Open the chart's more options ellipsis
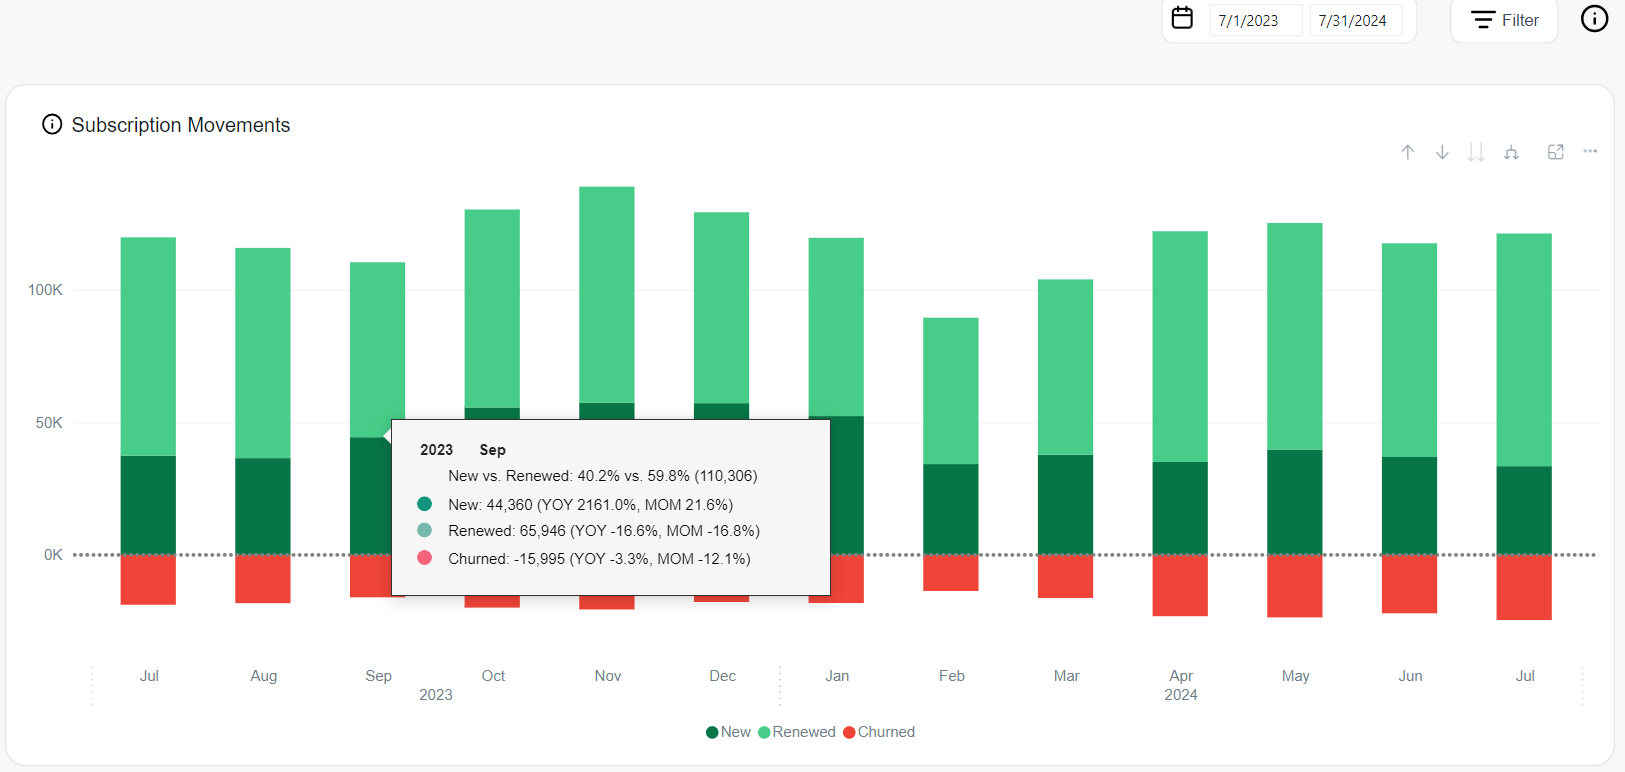This screenshot has height=772, width=1625. pos(1590,151)
